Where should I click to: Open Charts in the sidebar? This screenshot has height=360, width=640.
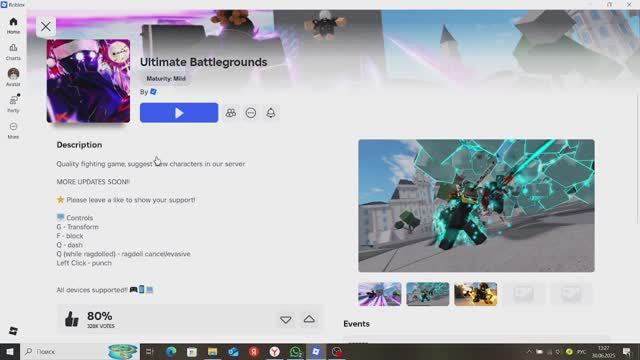click(x=13, y=52)
